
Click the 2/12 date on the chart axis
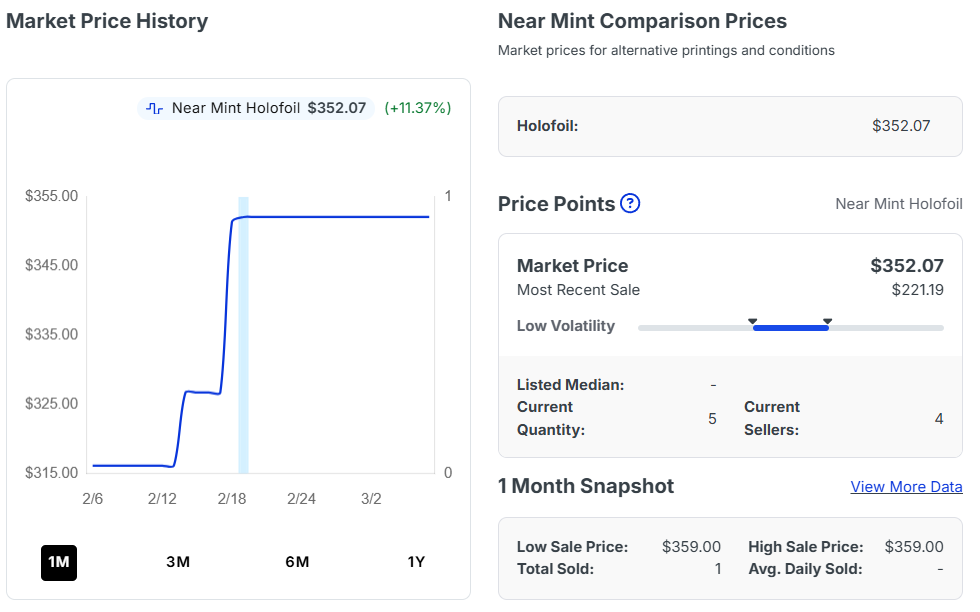tap(162, 499)
